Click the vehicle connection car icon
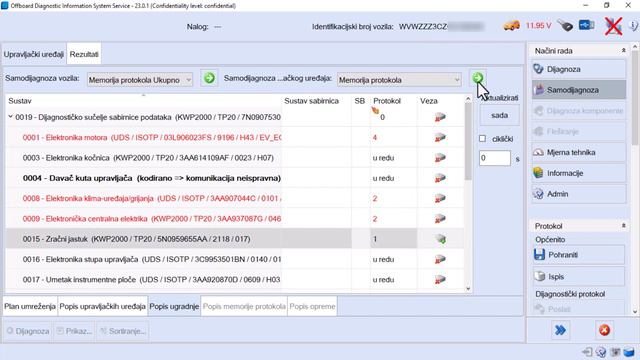640x360 pixels. click(511, 26)
